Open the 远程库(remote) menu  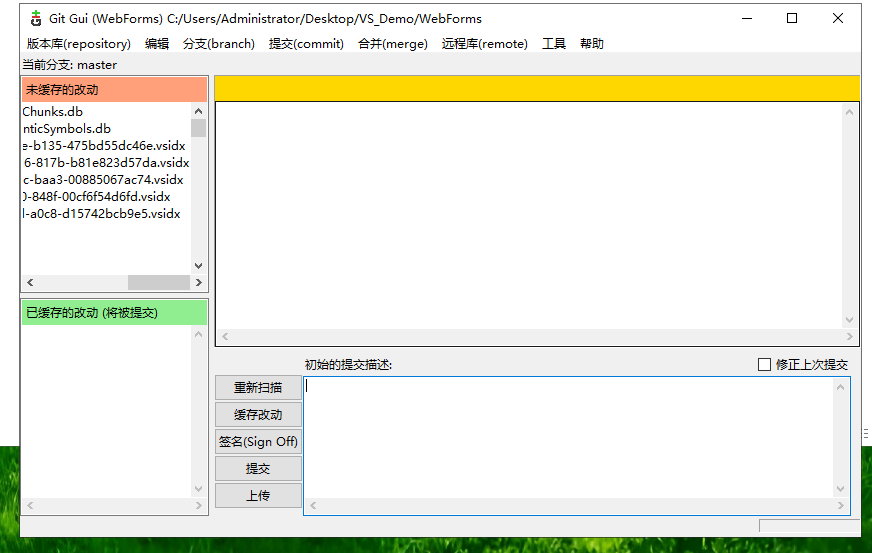point(484,44)
